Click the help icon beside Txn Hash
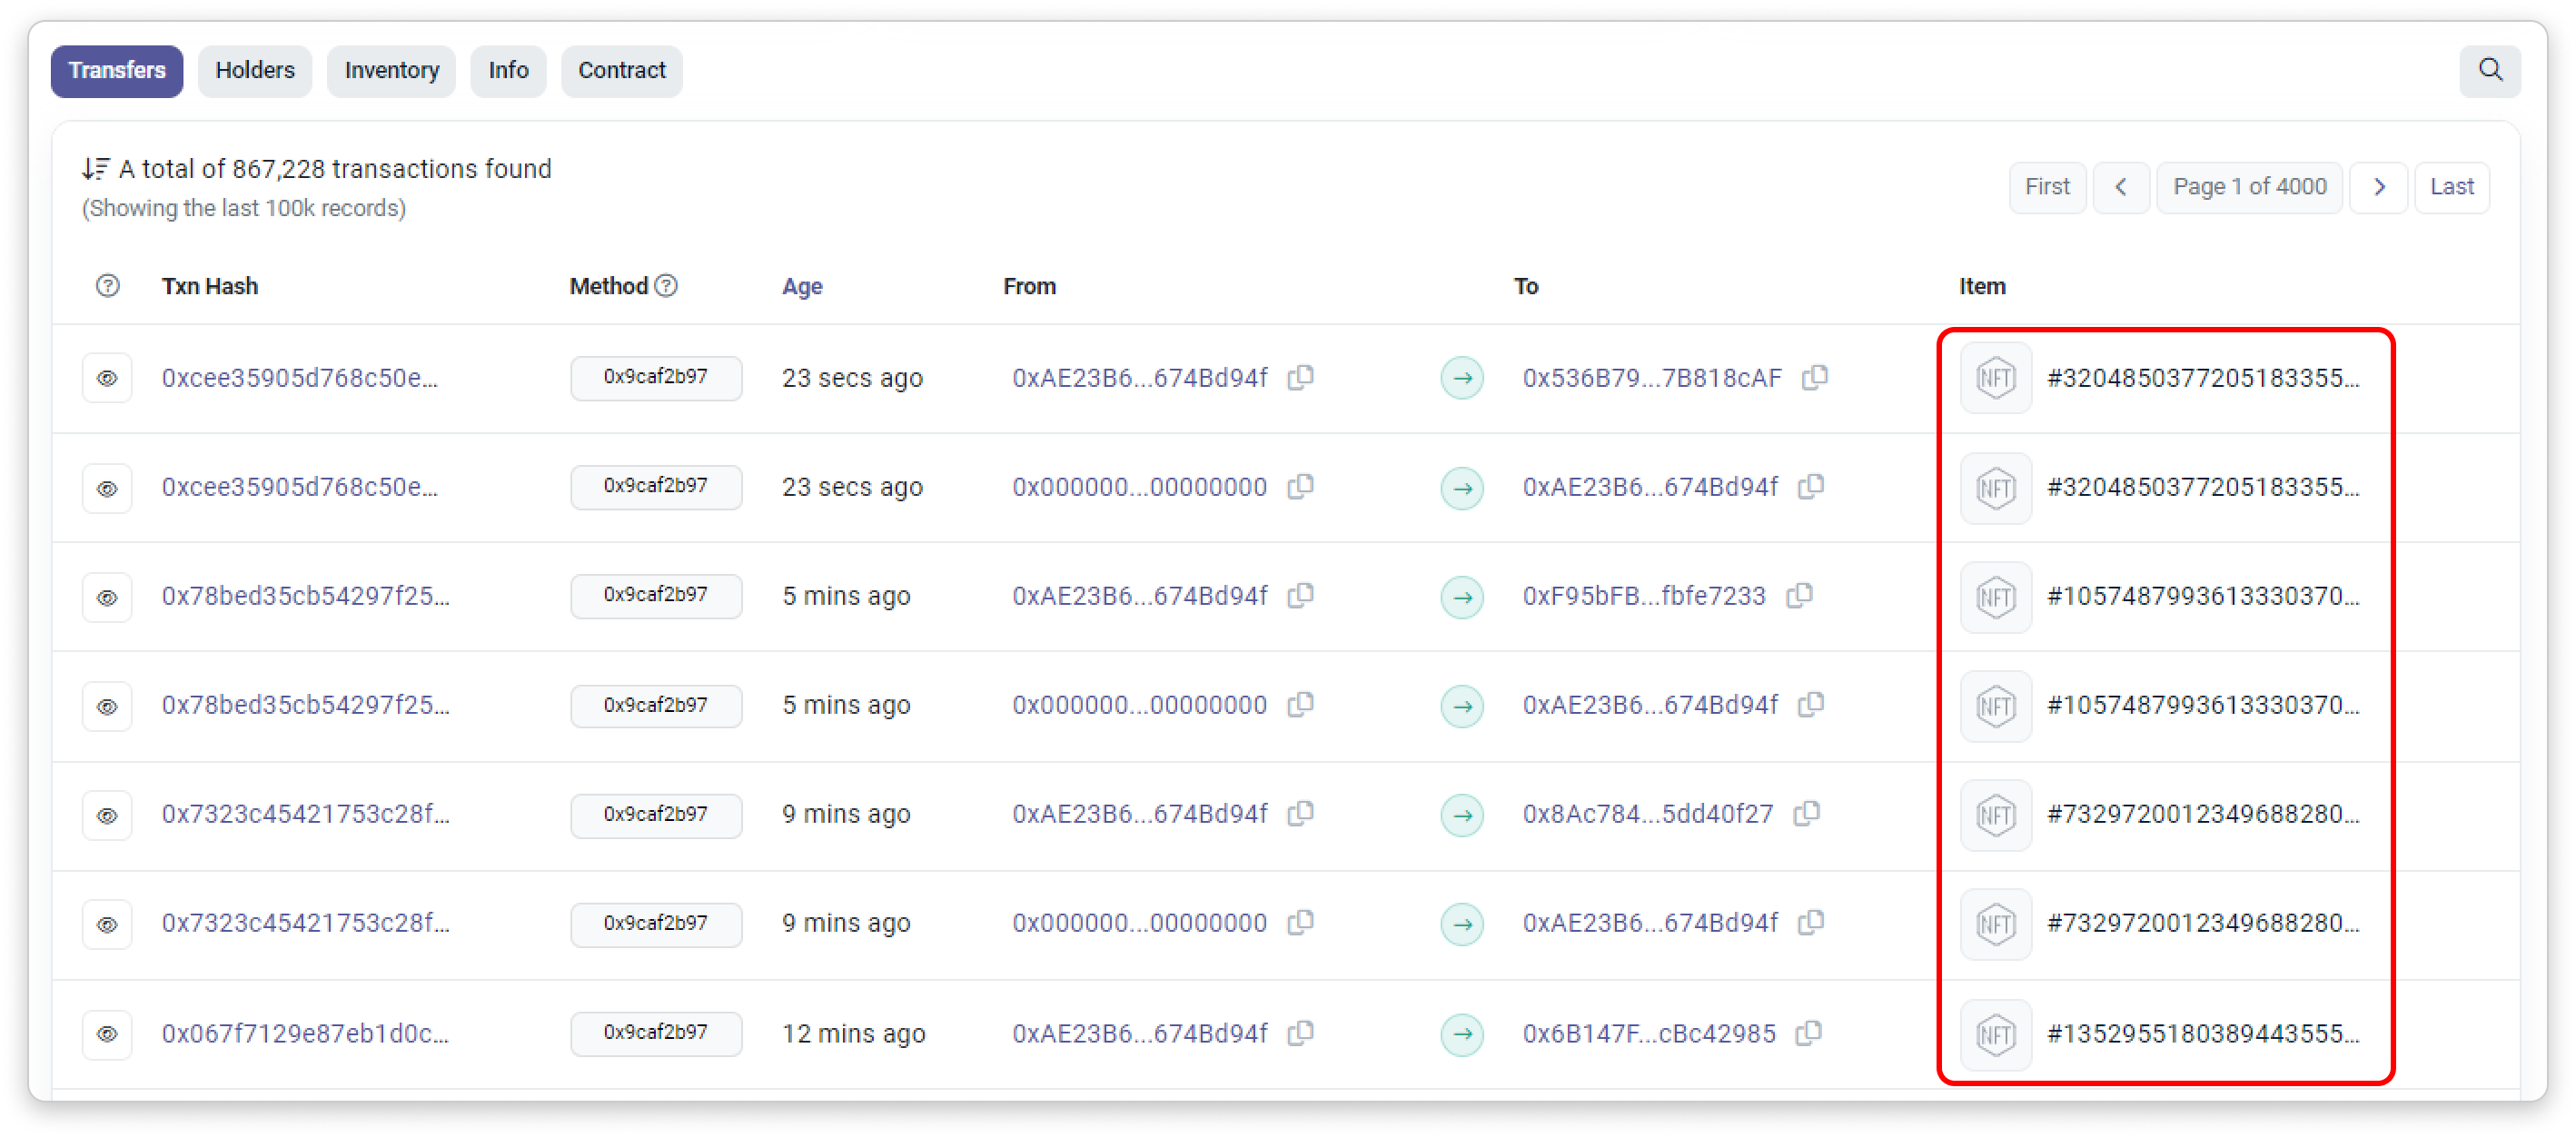The height and width of the screenshot is (1137, 2576). [108, 286]
